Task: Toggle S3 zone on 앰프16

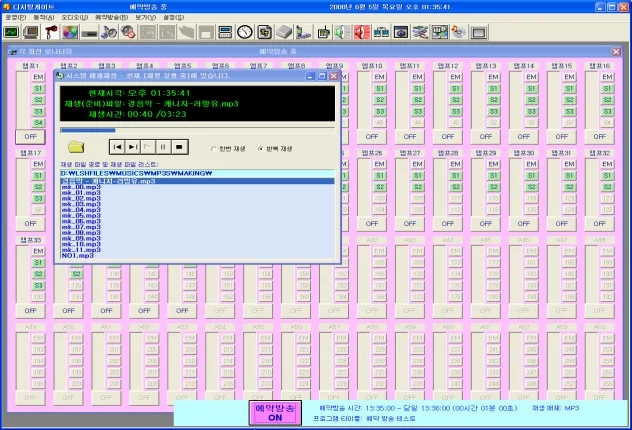Action: point(607,112)
